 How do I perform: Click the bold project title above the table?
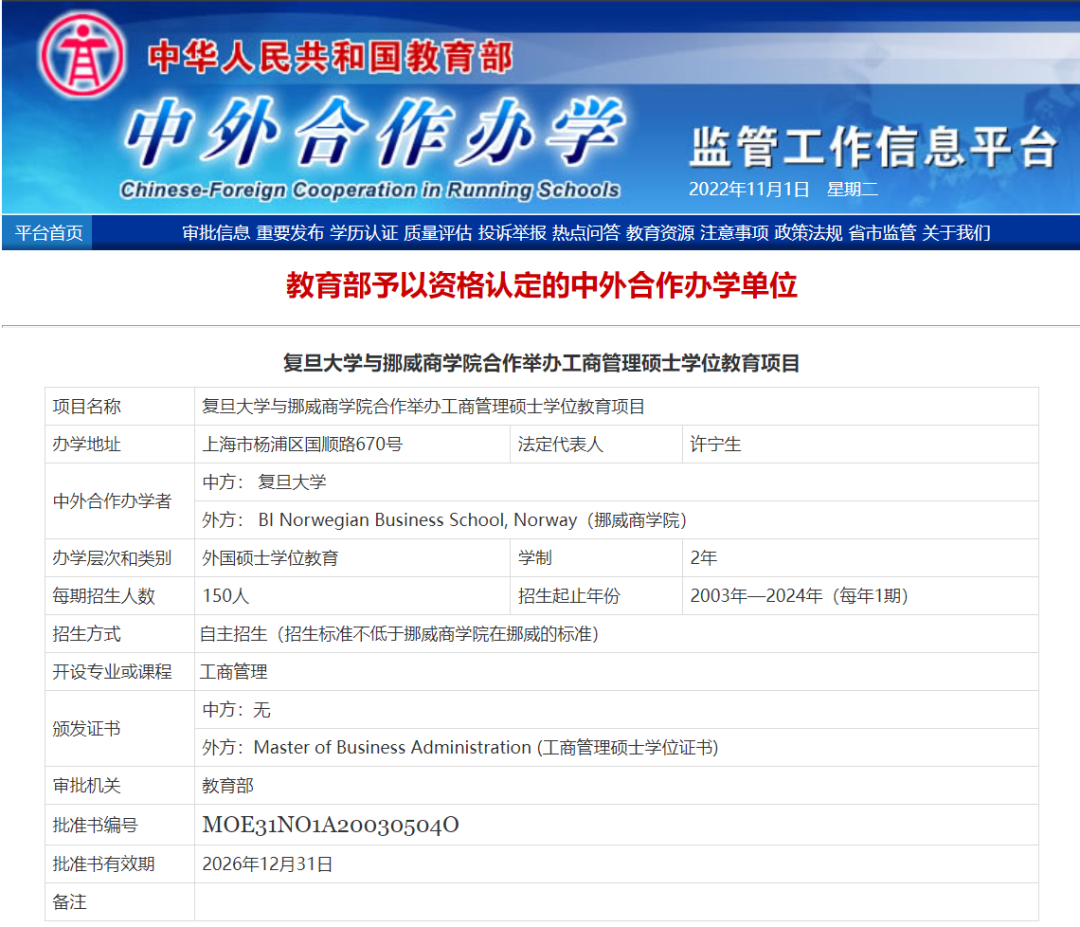(541, 363)
